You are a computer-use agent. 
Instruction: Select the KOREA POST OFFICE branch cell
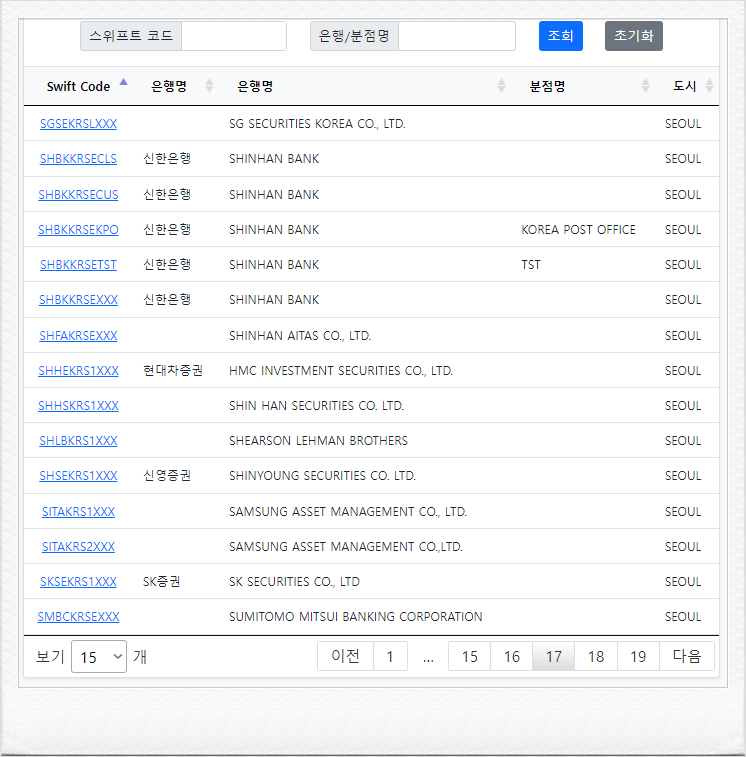click(x=578, y=230)
